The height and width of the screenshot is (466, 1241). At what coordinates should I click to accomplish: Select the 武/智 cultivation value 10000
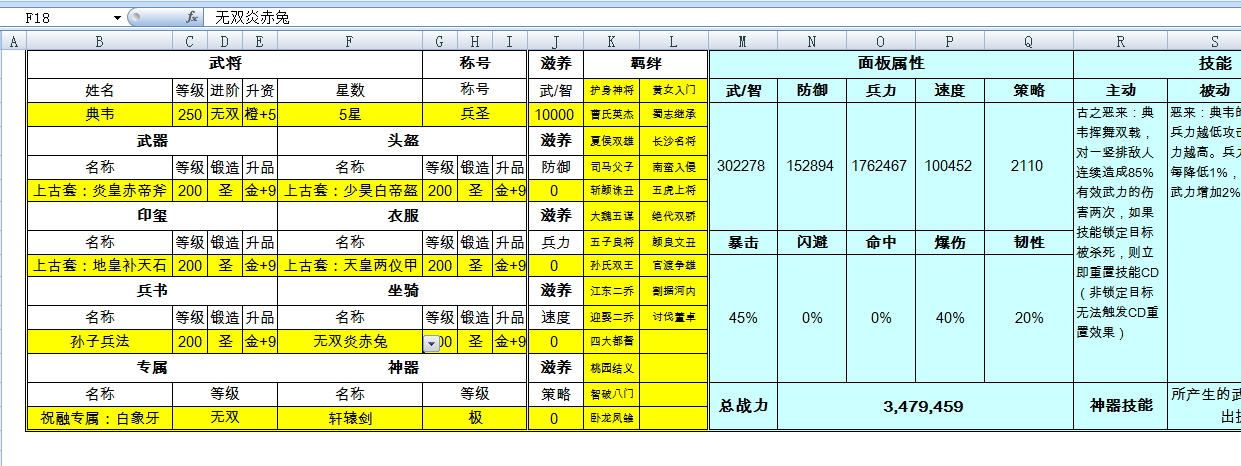pos(555,114)
